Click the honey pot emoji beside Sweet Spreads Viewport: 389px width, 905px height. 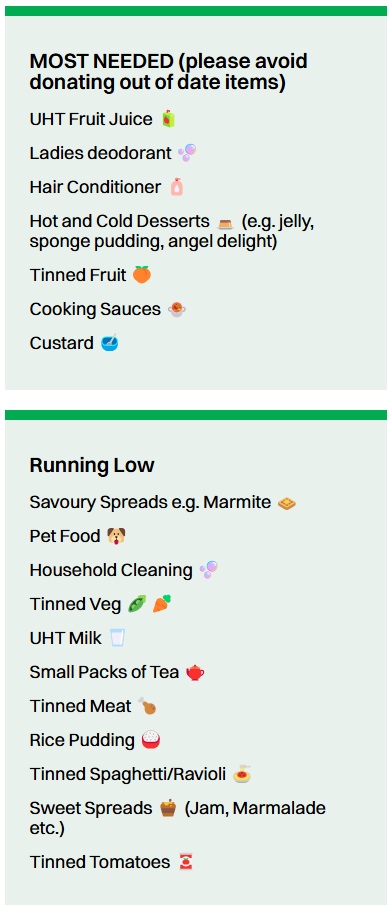click(168, 808)
